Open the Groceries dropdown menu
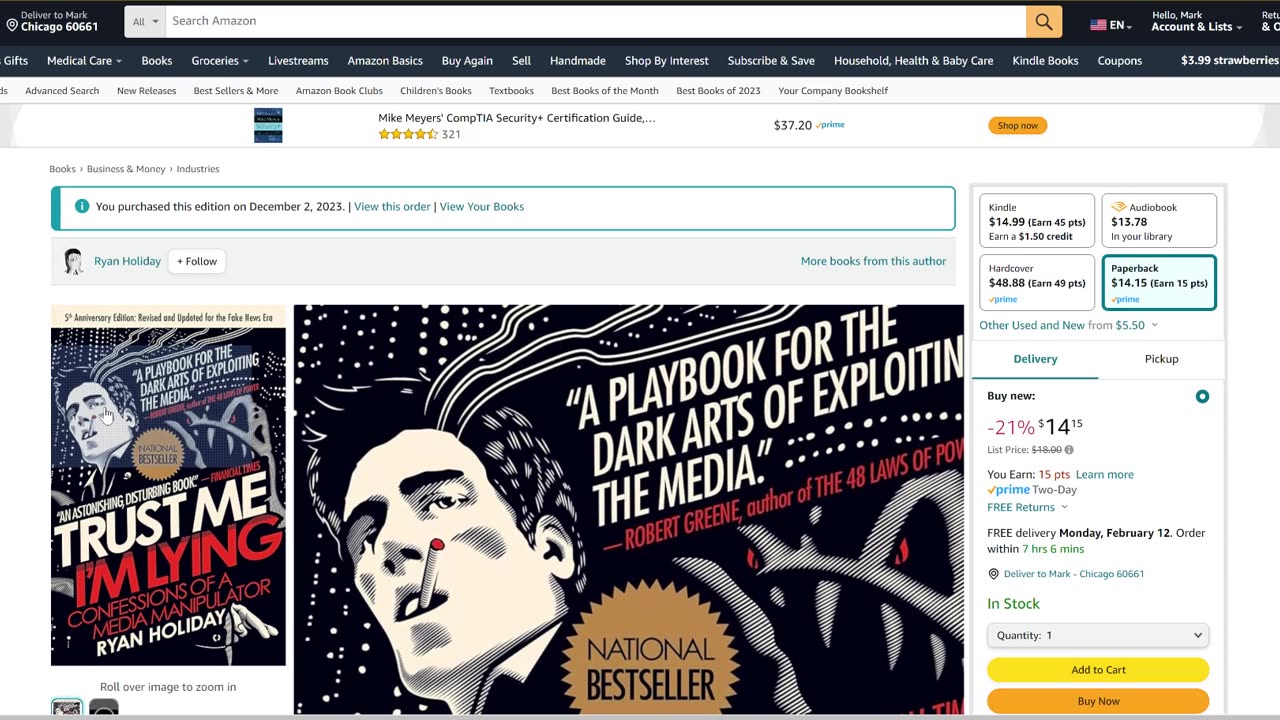The height and width of the screenshot is (720, 1280). pos(220,61)
